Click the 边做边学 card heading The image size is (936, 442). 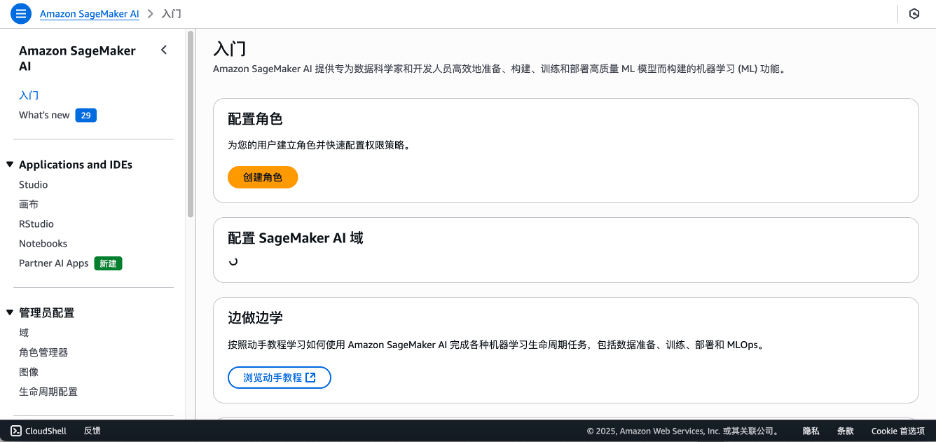pos(255,318)
